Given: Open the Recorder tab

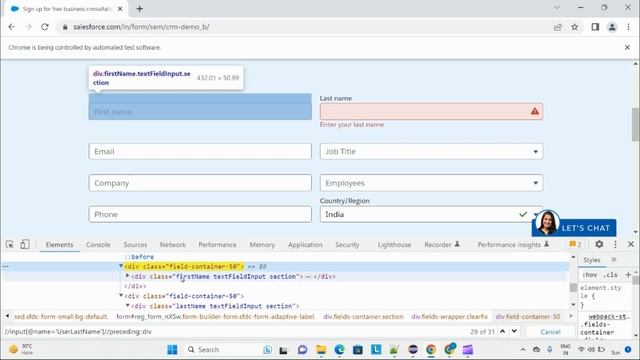Looking at the screenshot, I should pos(442,244).
